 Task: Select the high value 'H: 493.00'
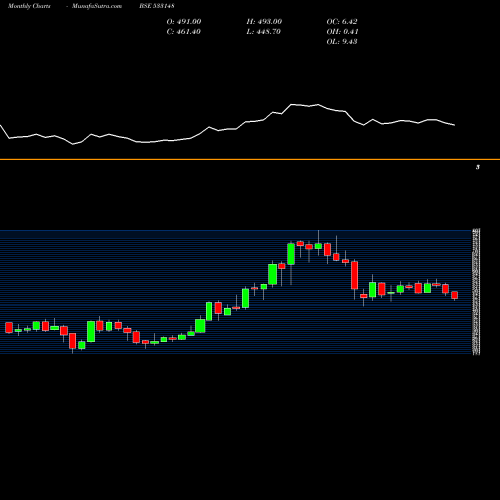264,22
